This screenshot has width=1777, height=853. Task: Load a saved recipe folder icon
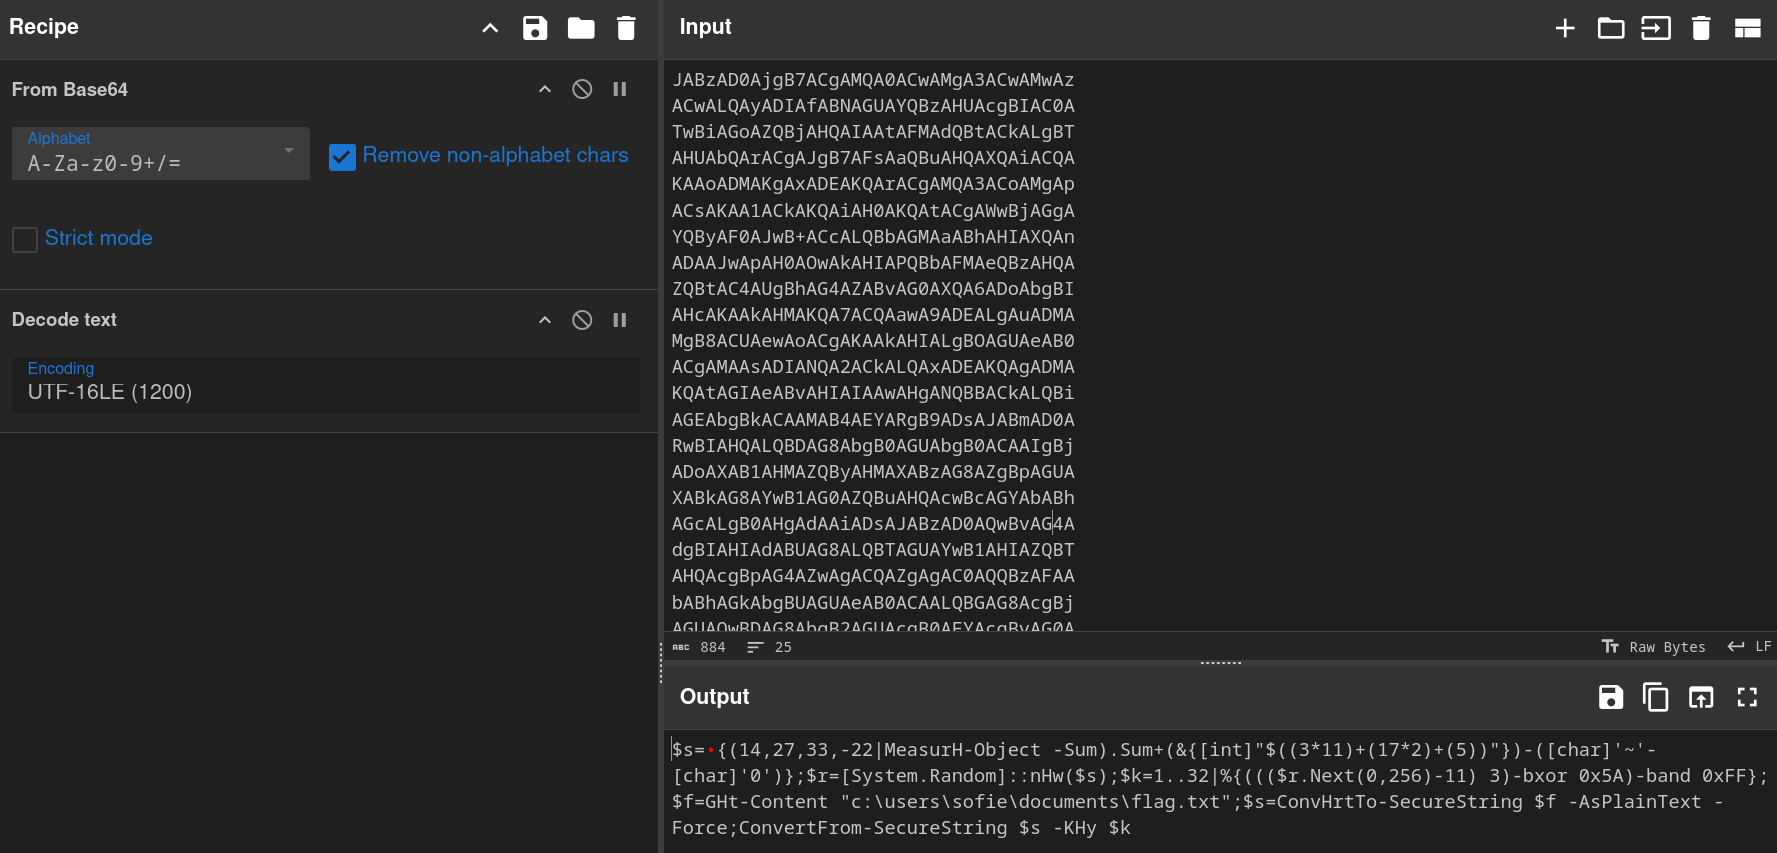click(x=581, y=28)
